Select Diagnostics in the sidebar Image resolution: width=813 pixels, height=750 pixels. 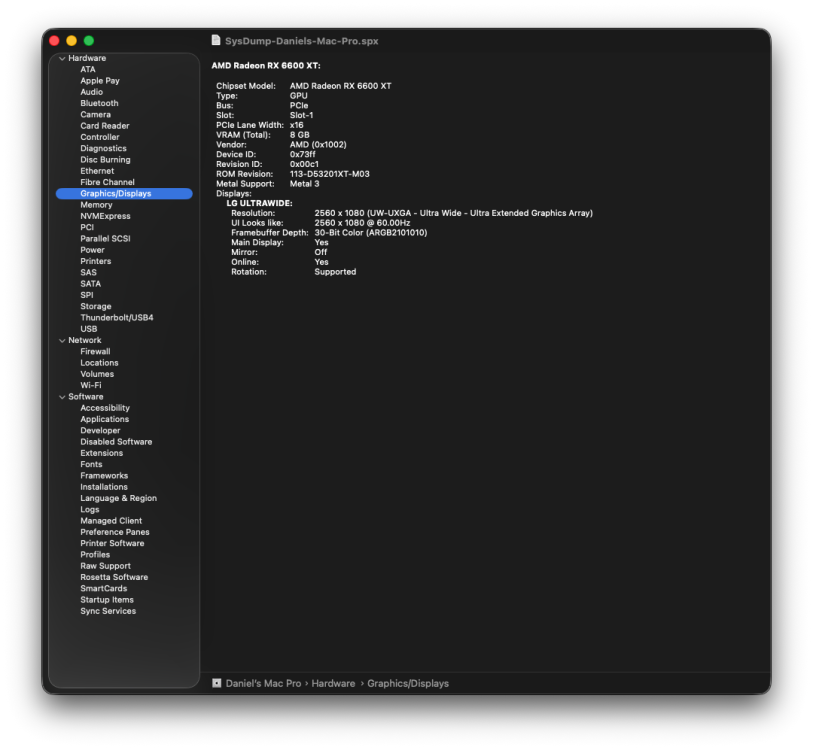tap(103, 148)
